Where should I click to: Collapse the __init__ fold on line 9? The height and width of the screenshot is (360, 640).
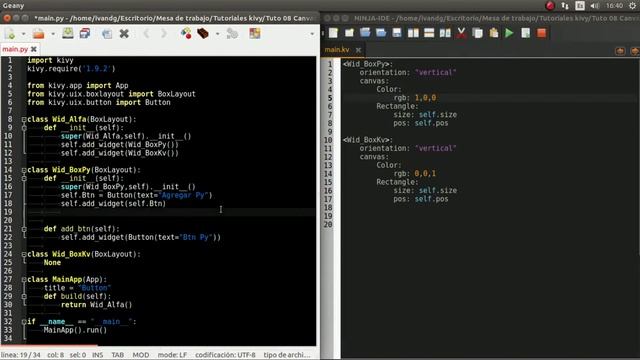click(x=24, y=128)
